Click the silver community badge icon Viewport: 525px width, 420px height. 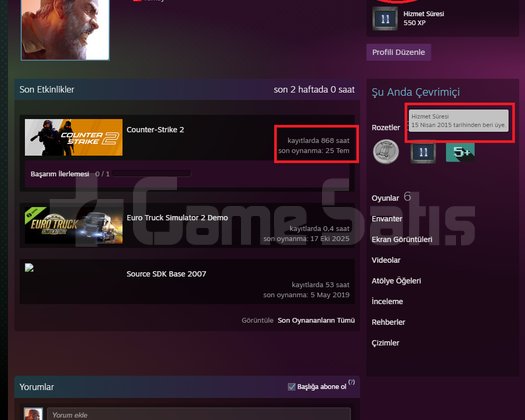click(386, 152)
